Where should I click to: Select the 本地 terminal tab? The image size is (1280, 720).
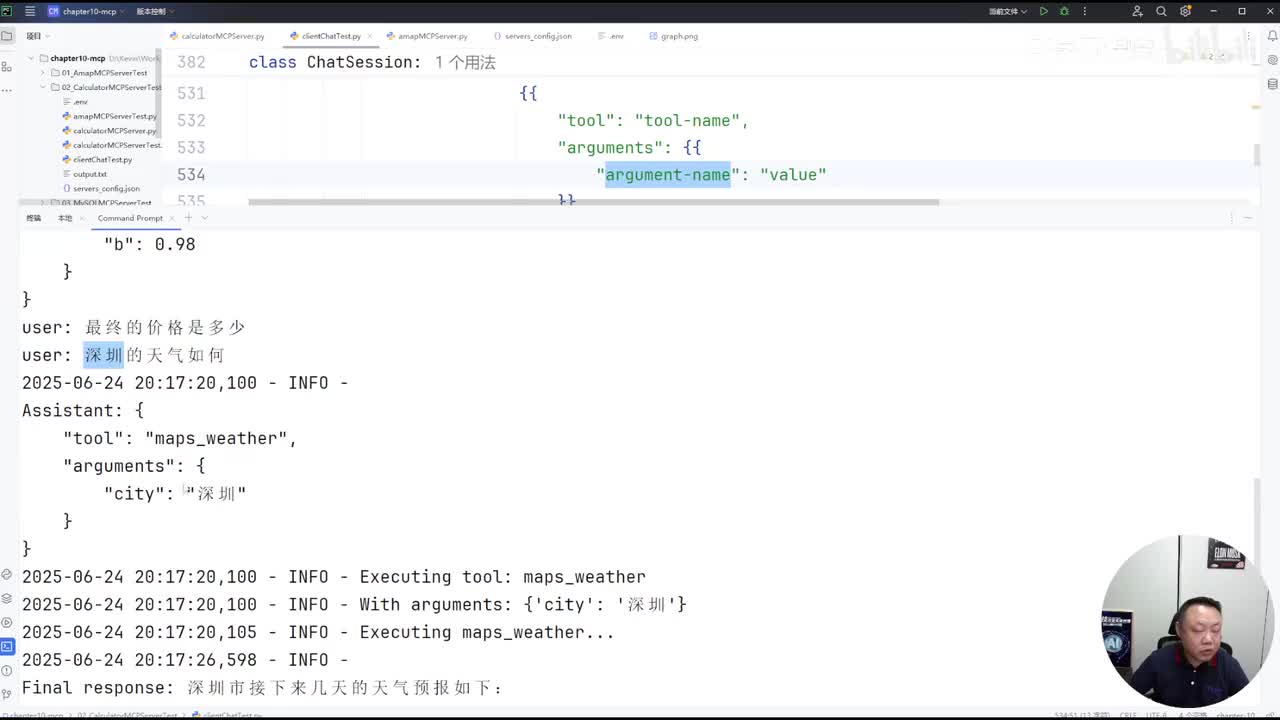[65, 218]
